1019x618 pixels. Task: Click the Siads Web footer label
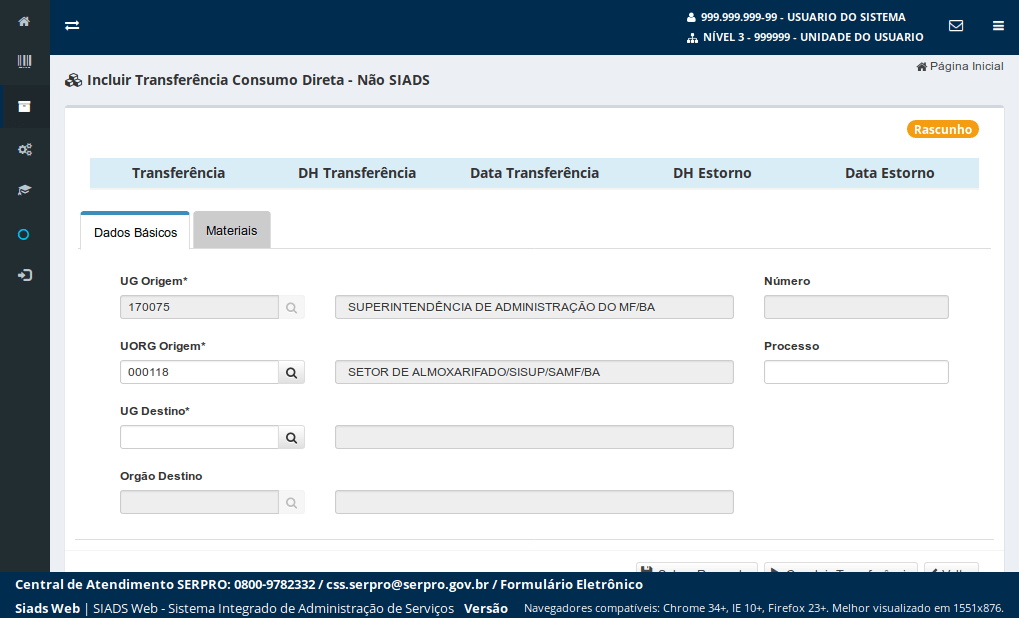click(x=47, y=608)
